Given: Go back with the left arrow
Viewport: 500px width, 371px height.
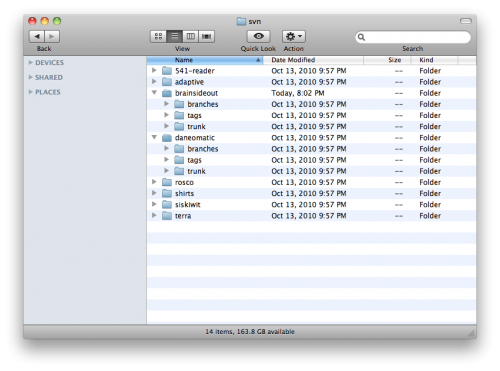Looking at the screenshot, I should click(x=37, y=36).
